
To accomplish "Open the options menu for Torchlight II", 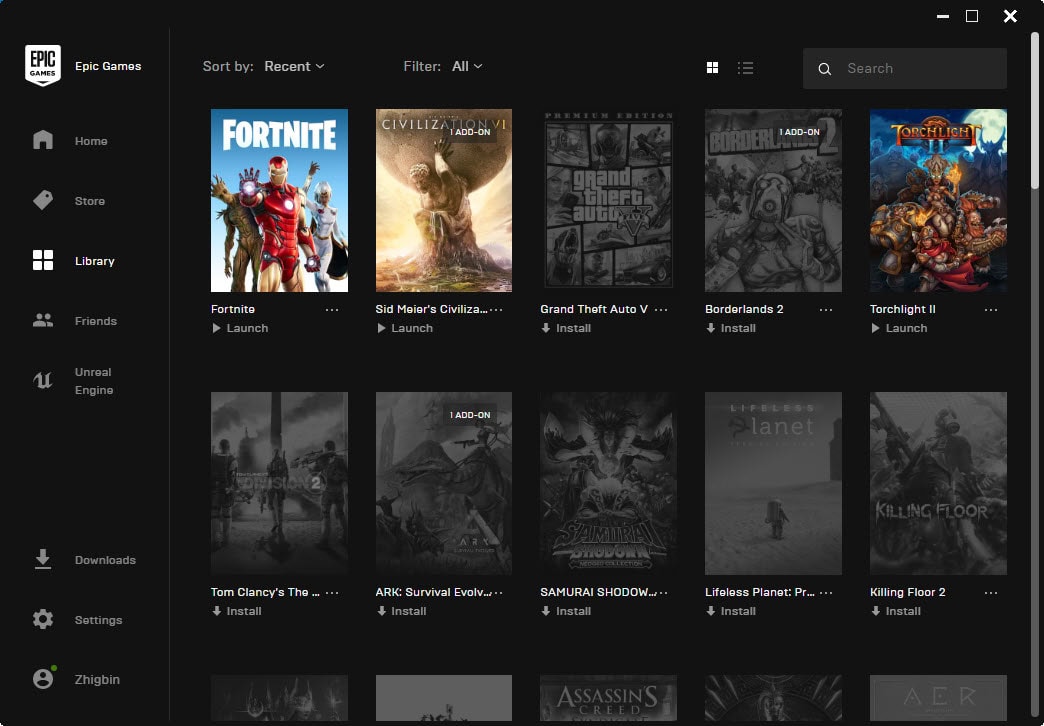I will (x=991, y=310).
